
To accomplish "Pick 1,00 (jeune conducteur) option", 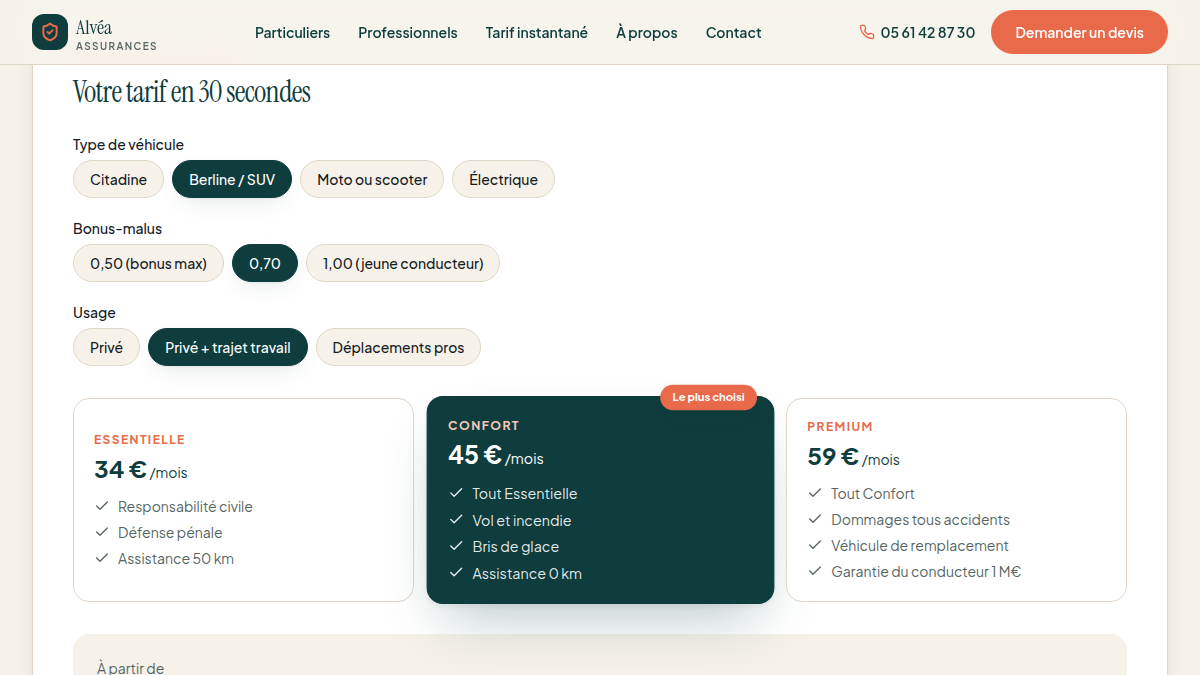I will click(403, 263).
